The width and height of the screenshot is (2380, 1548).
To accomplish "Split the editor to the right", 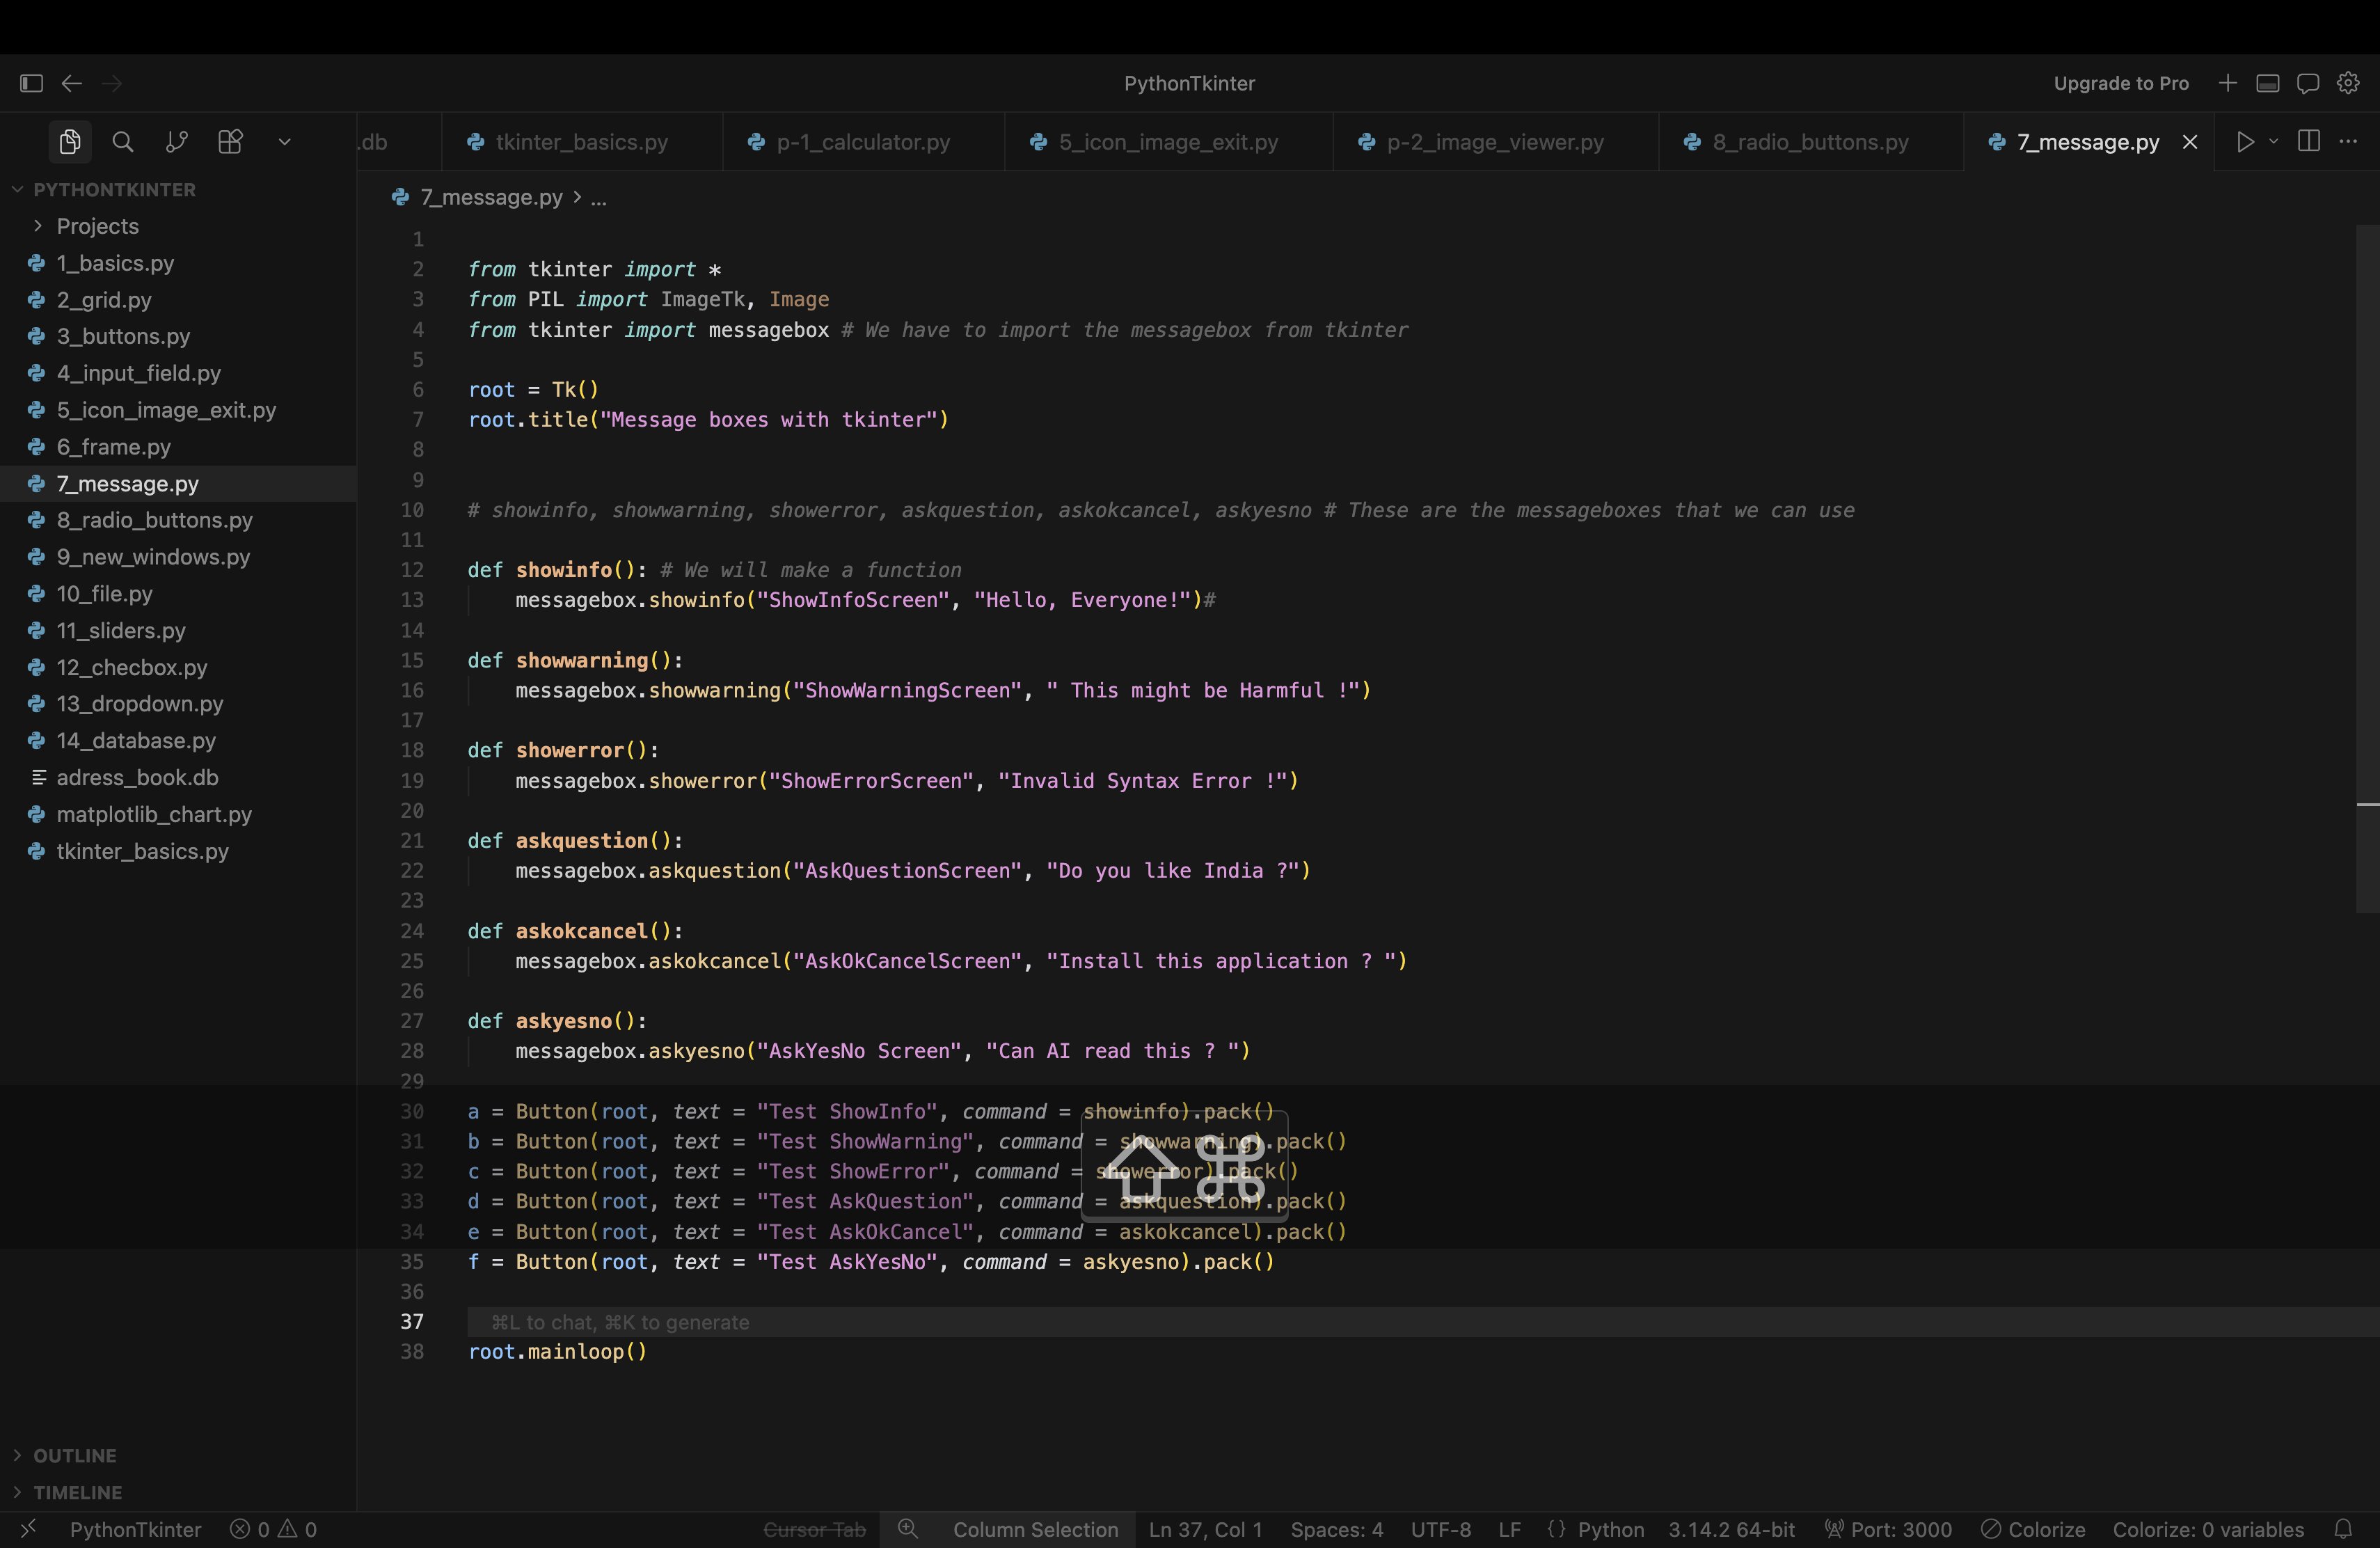I will click(2308, 142).
